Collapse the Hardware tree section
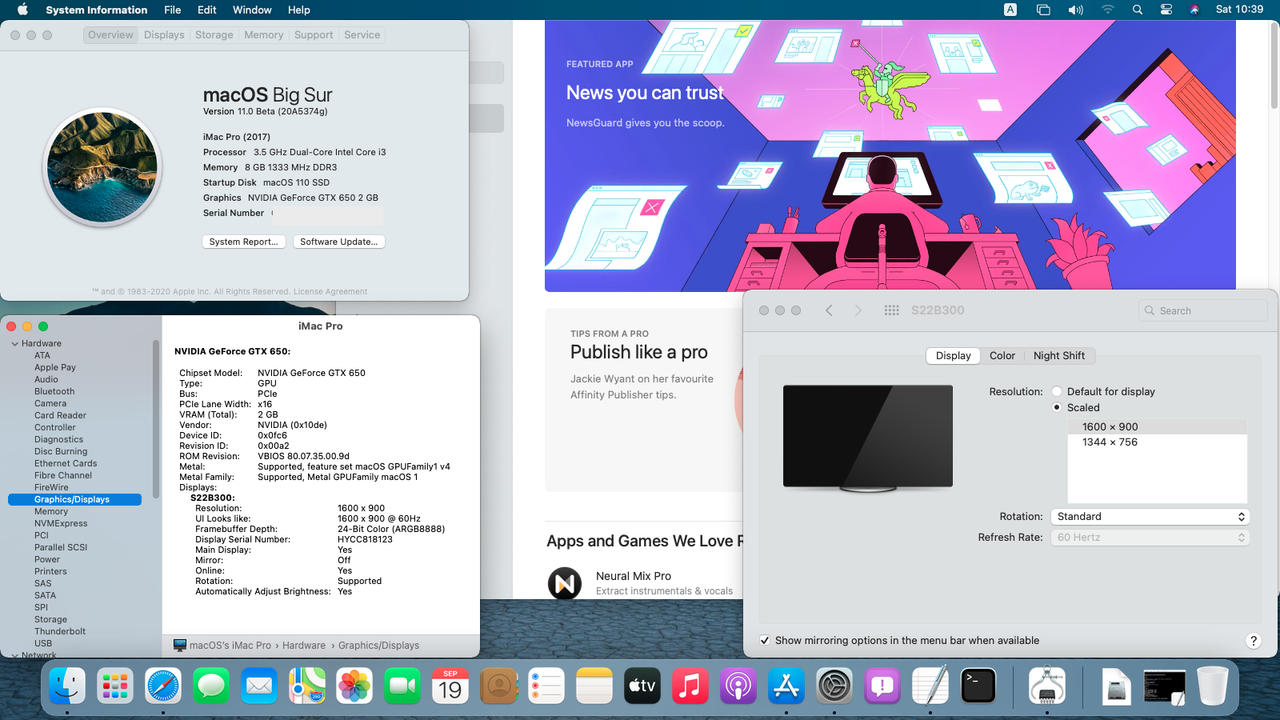Screen dimensions: 1280x720 tap(14, 344)
